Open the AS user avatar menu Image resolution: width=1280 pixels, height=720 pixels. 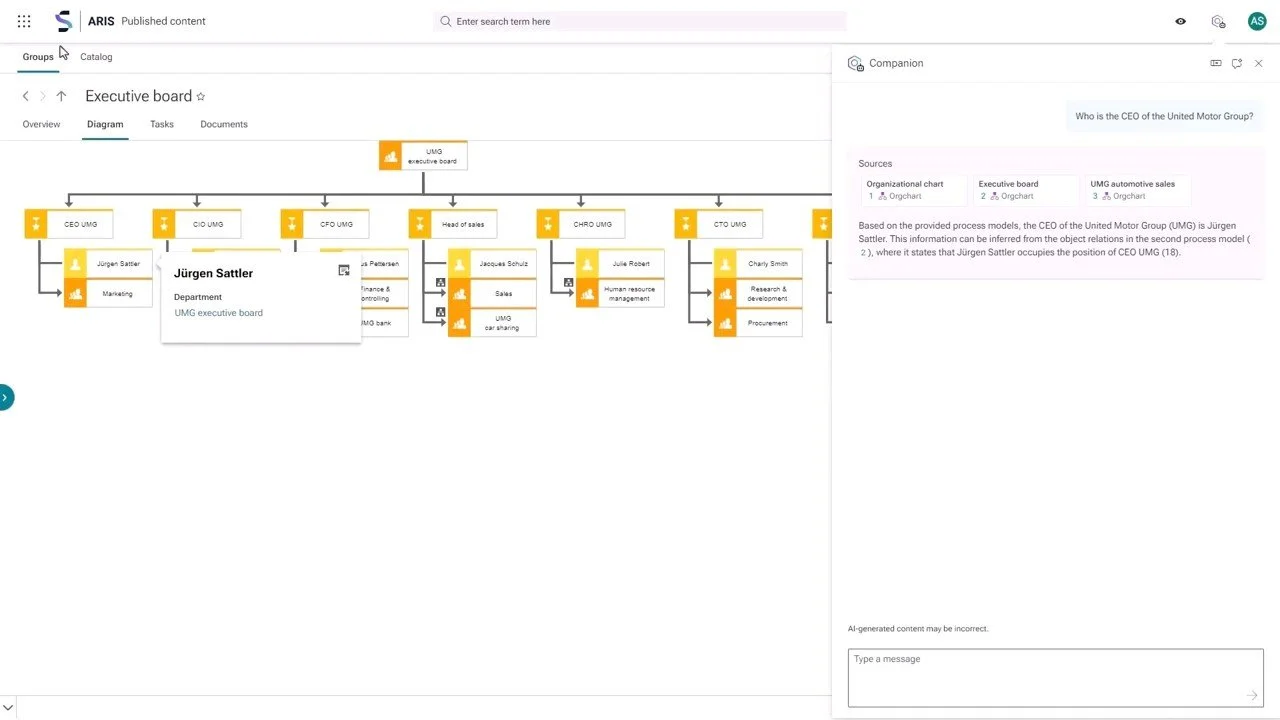pyautogui.click(x=1257, y=21)
